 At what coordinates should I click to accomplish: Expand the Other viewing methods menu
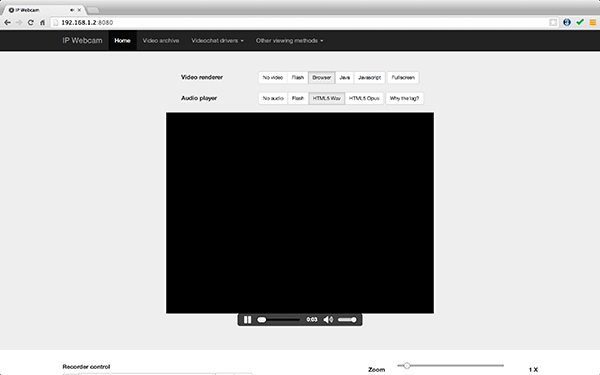(289, 41)
